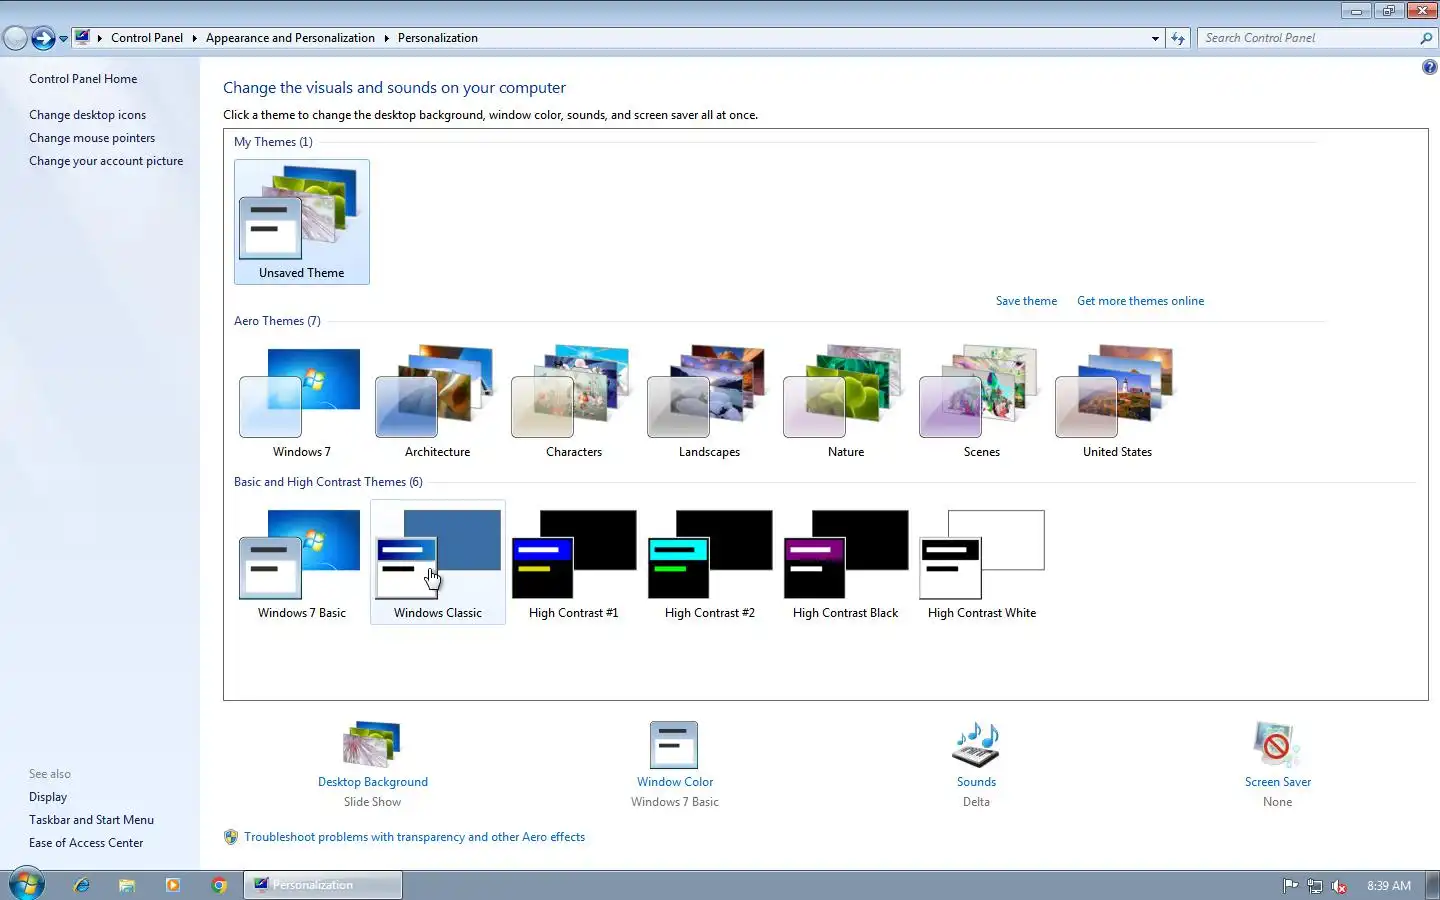The image size is (1440, 900).
Task: Open Windows Explorer from taskbar
Action: (x=127, y=885)
